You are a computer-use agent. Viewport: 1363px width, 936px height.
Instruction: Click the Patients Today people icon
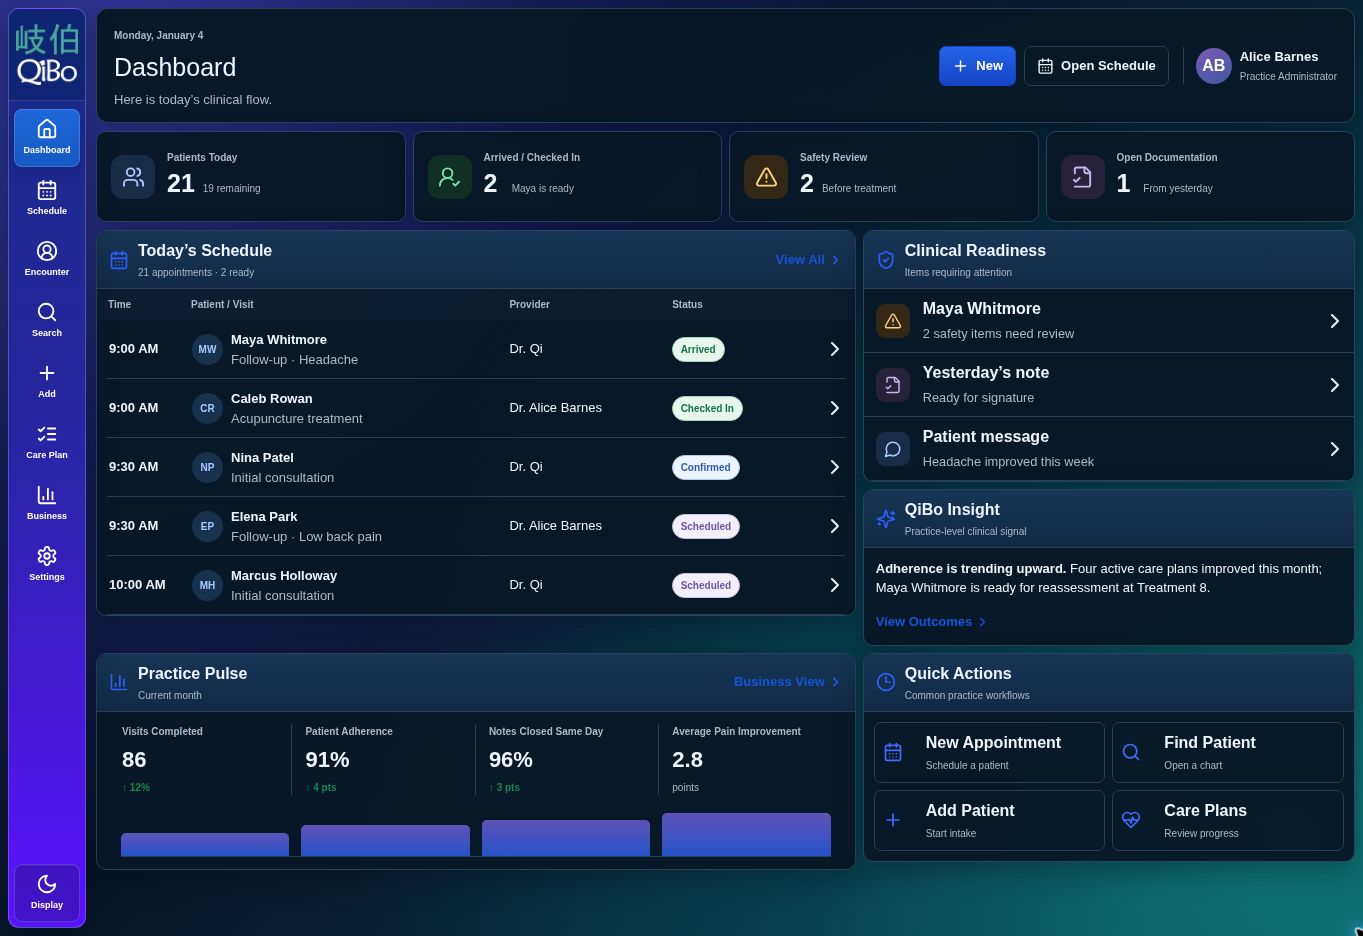point(133,177)
